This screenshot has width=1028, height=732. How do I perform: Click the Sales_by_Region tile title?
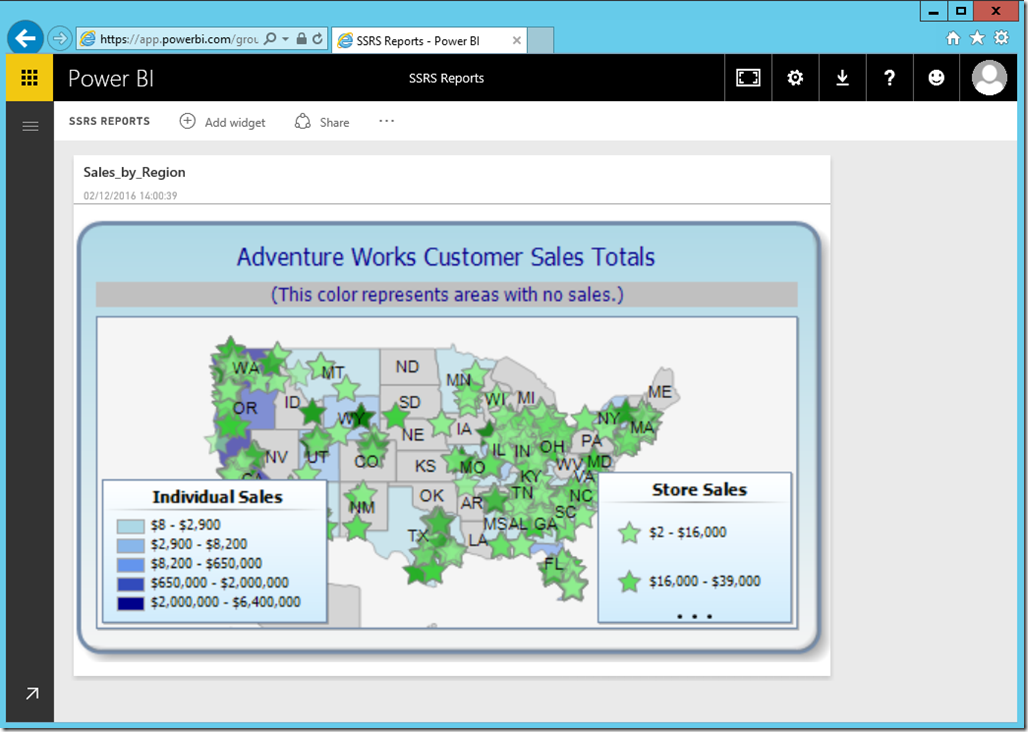(x=134, y=172)
